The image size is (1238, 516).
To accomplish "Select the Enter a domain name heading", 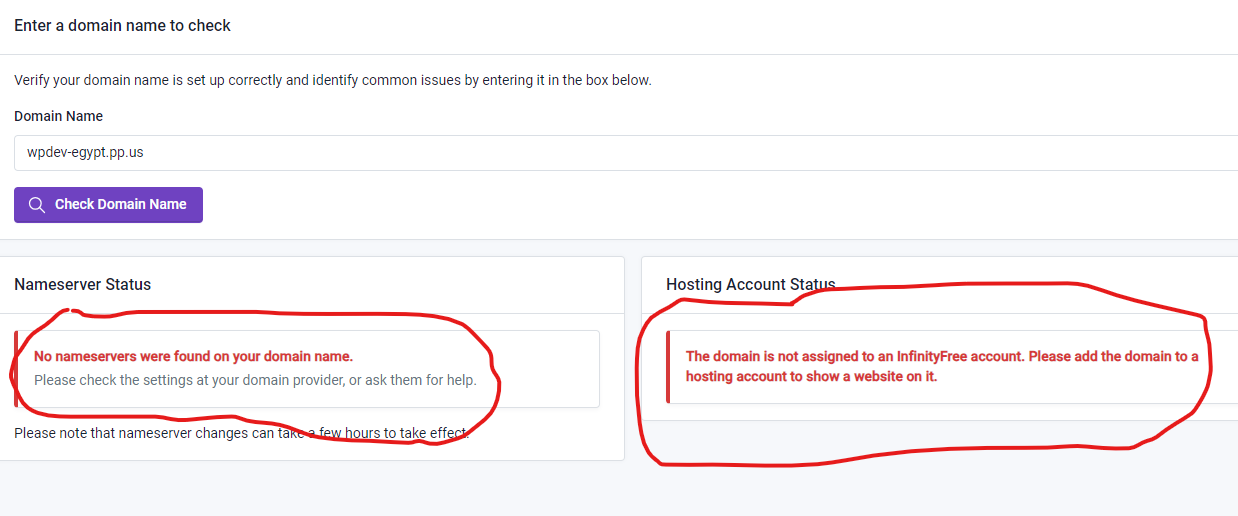I will 122,25.
